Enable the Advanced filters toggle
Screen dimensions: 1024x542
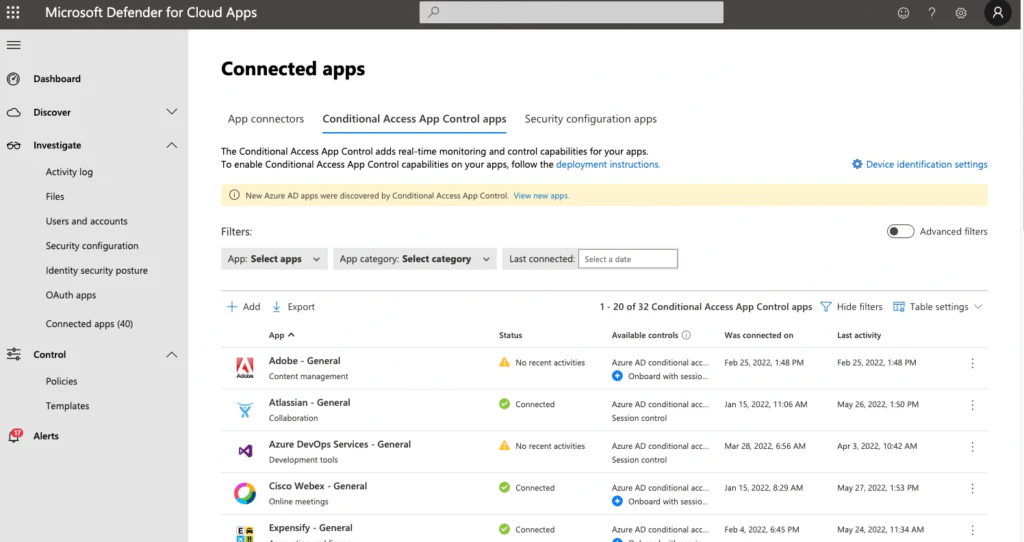(900, 231)
